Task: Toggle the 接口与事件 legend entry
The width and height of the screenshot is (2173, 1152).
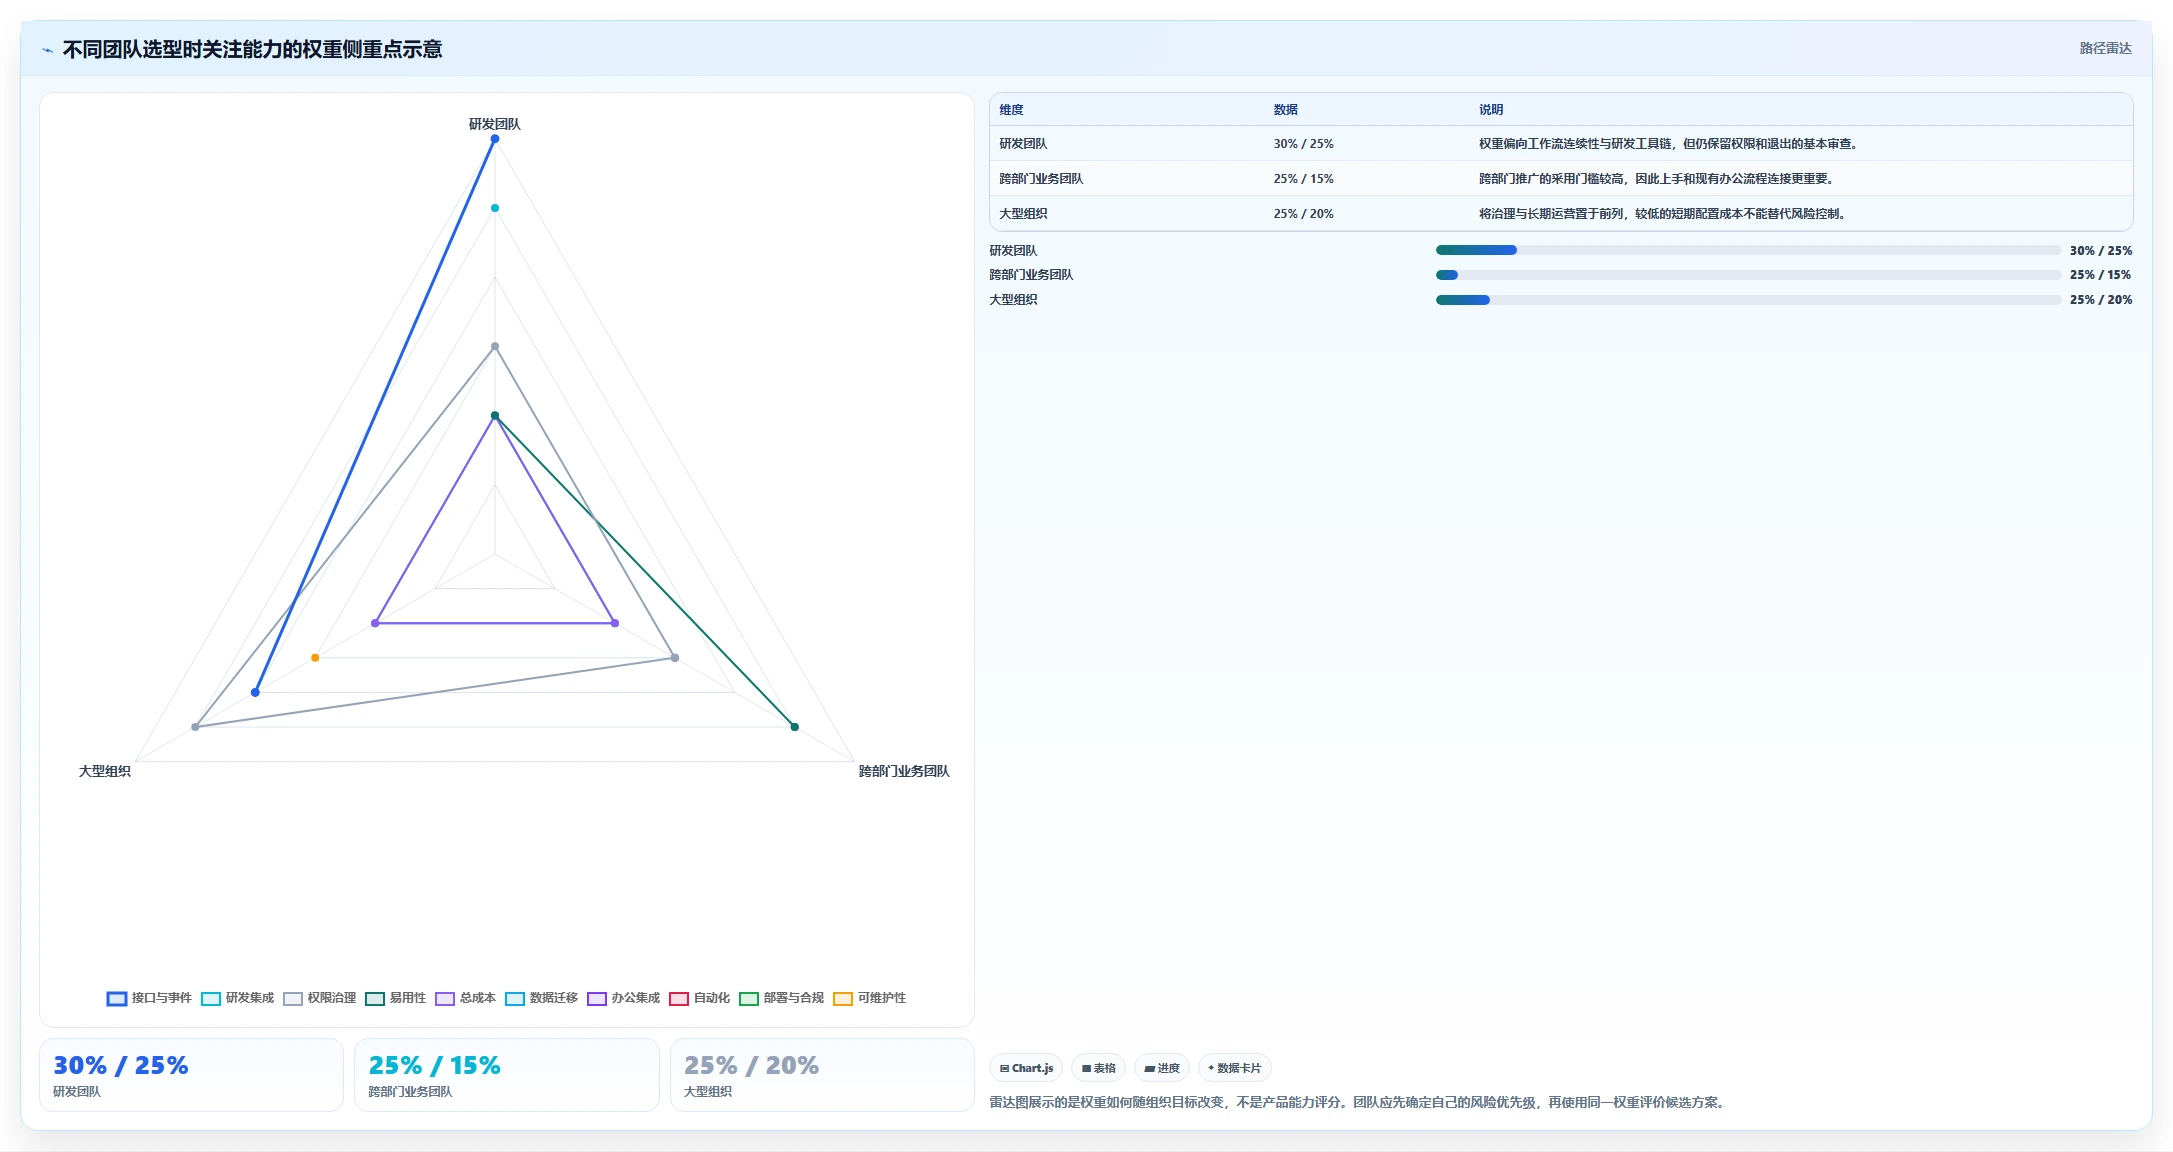Action: point(149,998)
